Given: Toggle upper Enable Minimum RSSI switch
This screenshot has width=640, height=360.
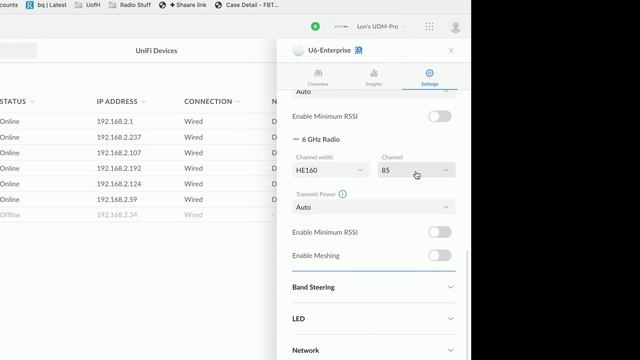Looking at the screenshot, I should coord(440,116).
